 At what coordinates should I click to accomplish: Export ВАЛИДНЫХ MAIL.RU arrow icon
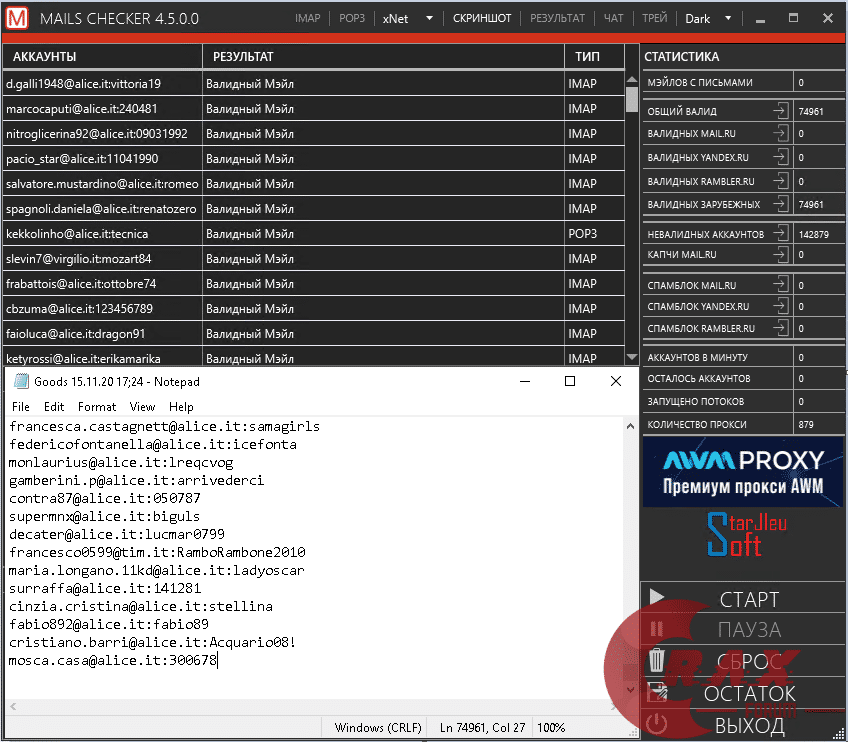[780, 133]
